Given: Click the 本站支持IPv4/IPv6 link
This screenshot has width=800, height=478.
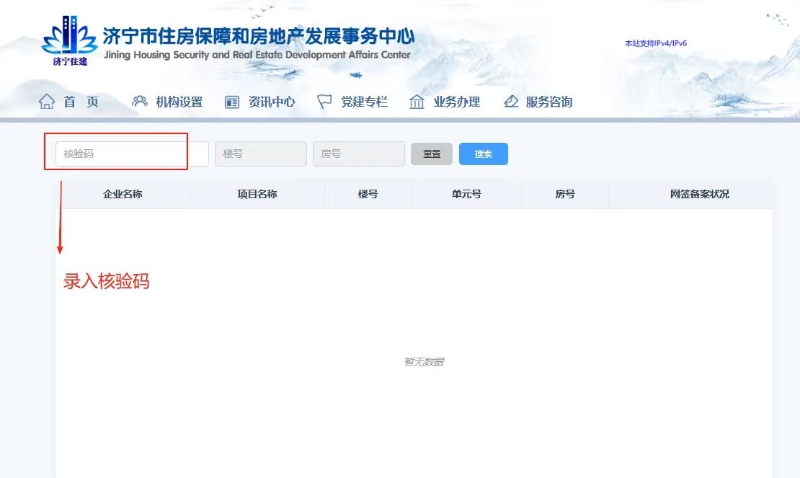Looking at the screenshot, I should [x=655, y=44].
